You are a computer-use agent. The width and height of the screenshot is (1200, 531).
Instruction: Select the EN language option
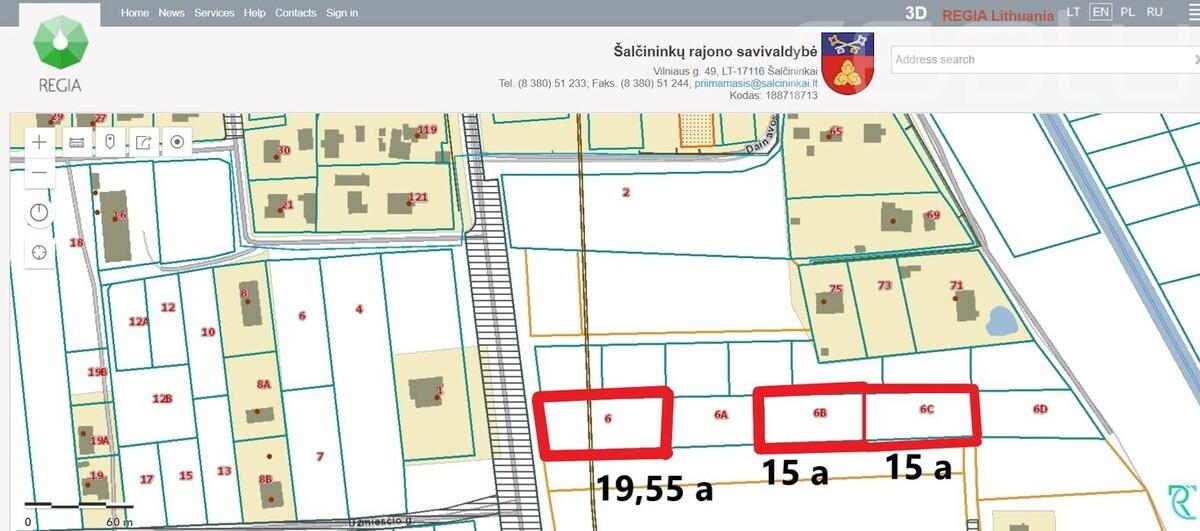[x=1101, y=12]
